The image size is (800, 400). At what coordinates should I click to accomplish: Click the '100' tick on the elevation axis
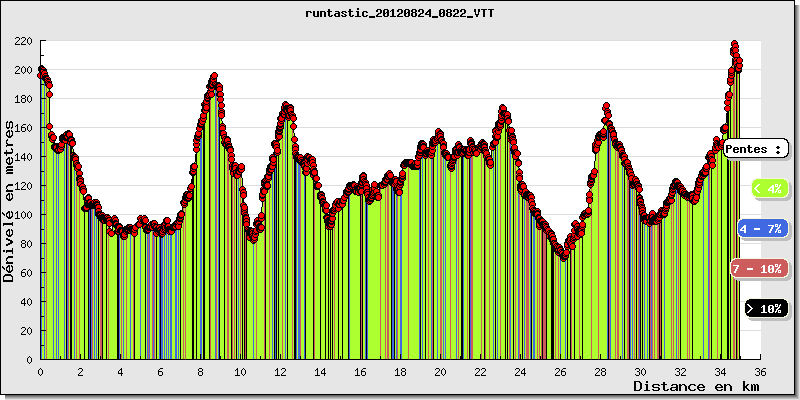point(24,215)
